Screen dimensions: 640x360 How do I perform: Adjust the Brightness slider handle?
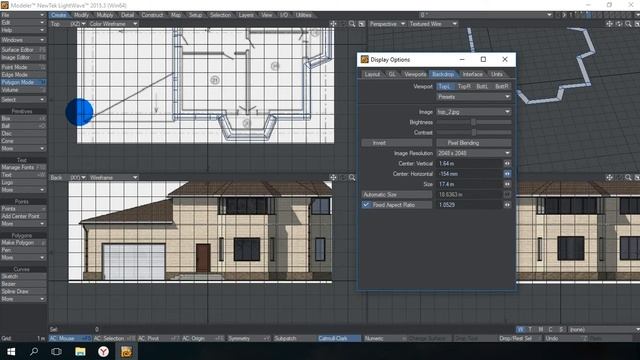473,122
